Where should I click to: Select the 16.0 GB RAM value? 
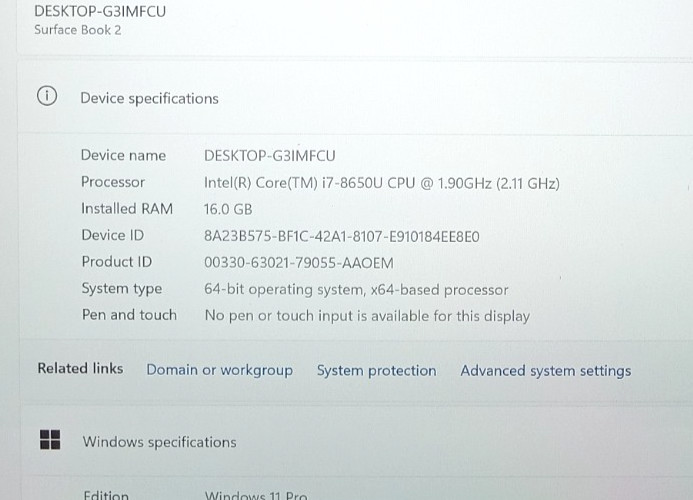pyautogui.click(x=228, y=209)
